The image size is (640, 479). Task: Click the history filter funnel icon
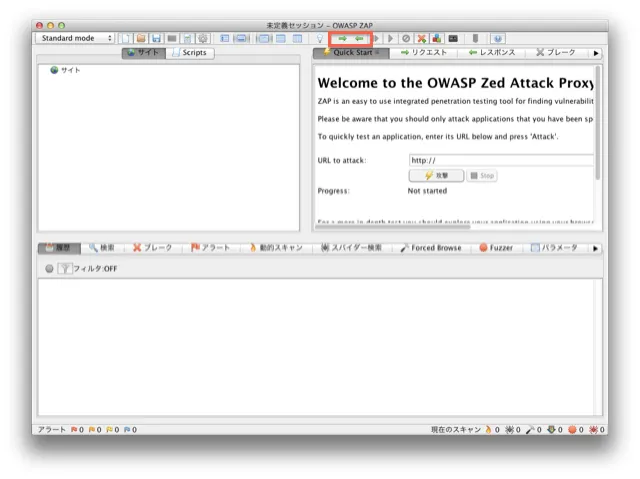[65, 268]
